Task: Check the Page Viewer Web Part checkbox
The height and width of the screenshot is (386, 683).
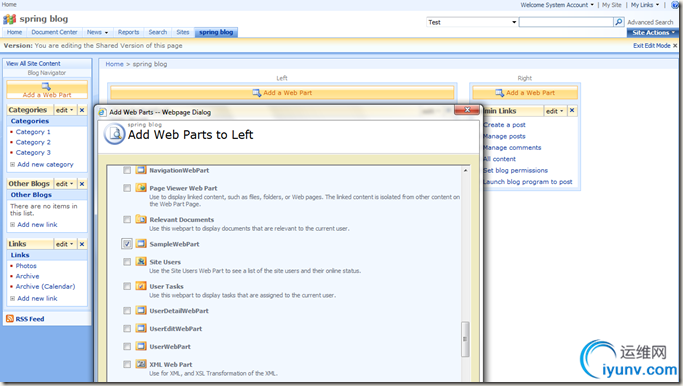Action: tap(127, 188)
